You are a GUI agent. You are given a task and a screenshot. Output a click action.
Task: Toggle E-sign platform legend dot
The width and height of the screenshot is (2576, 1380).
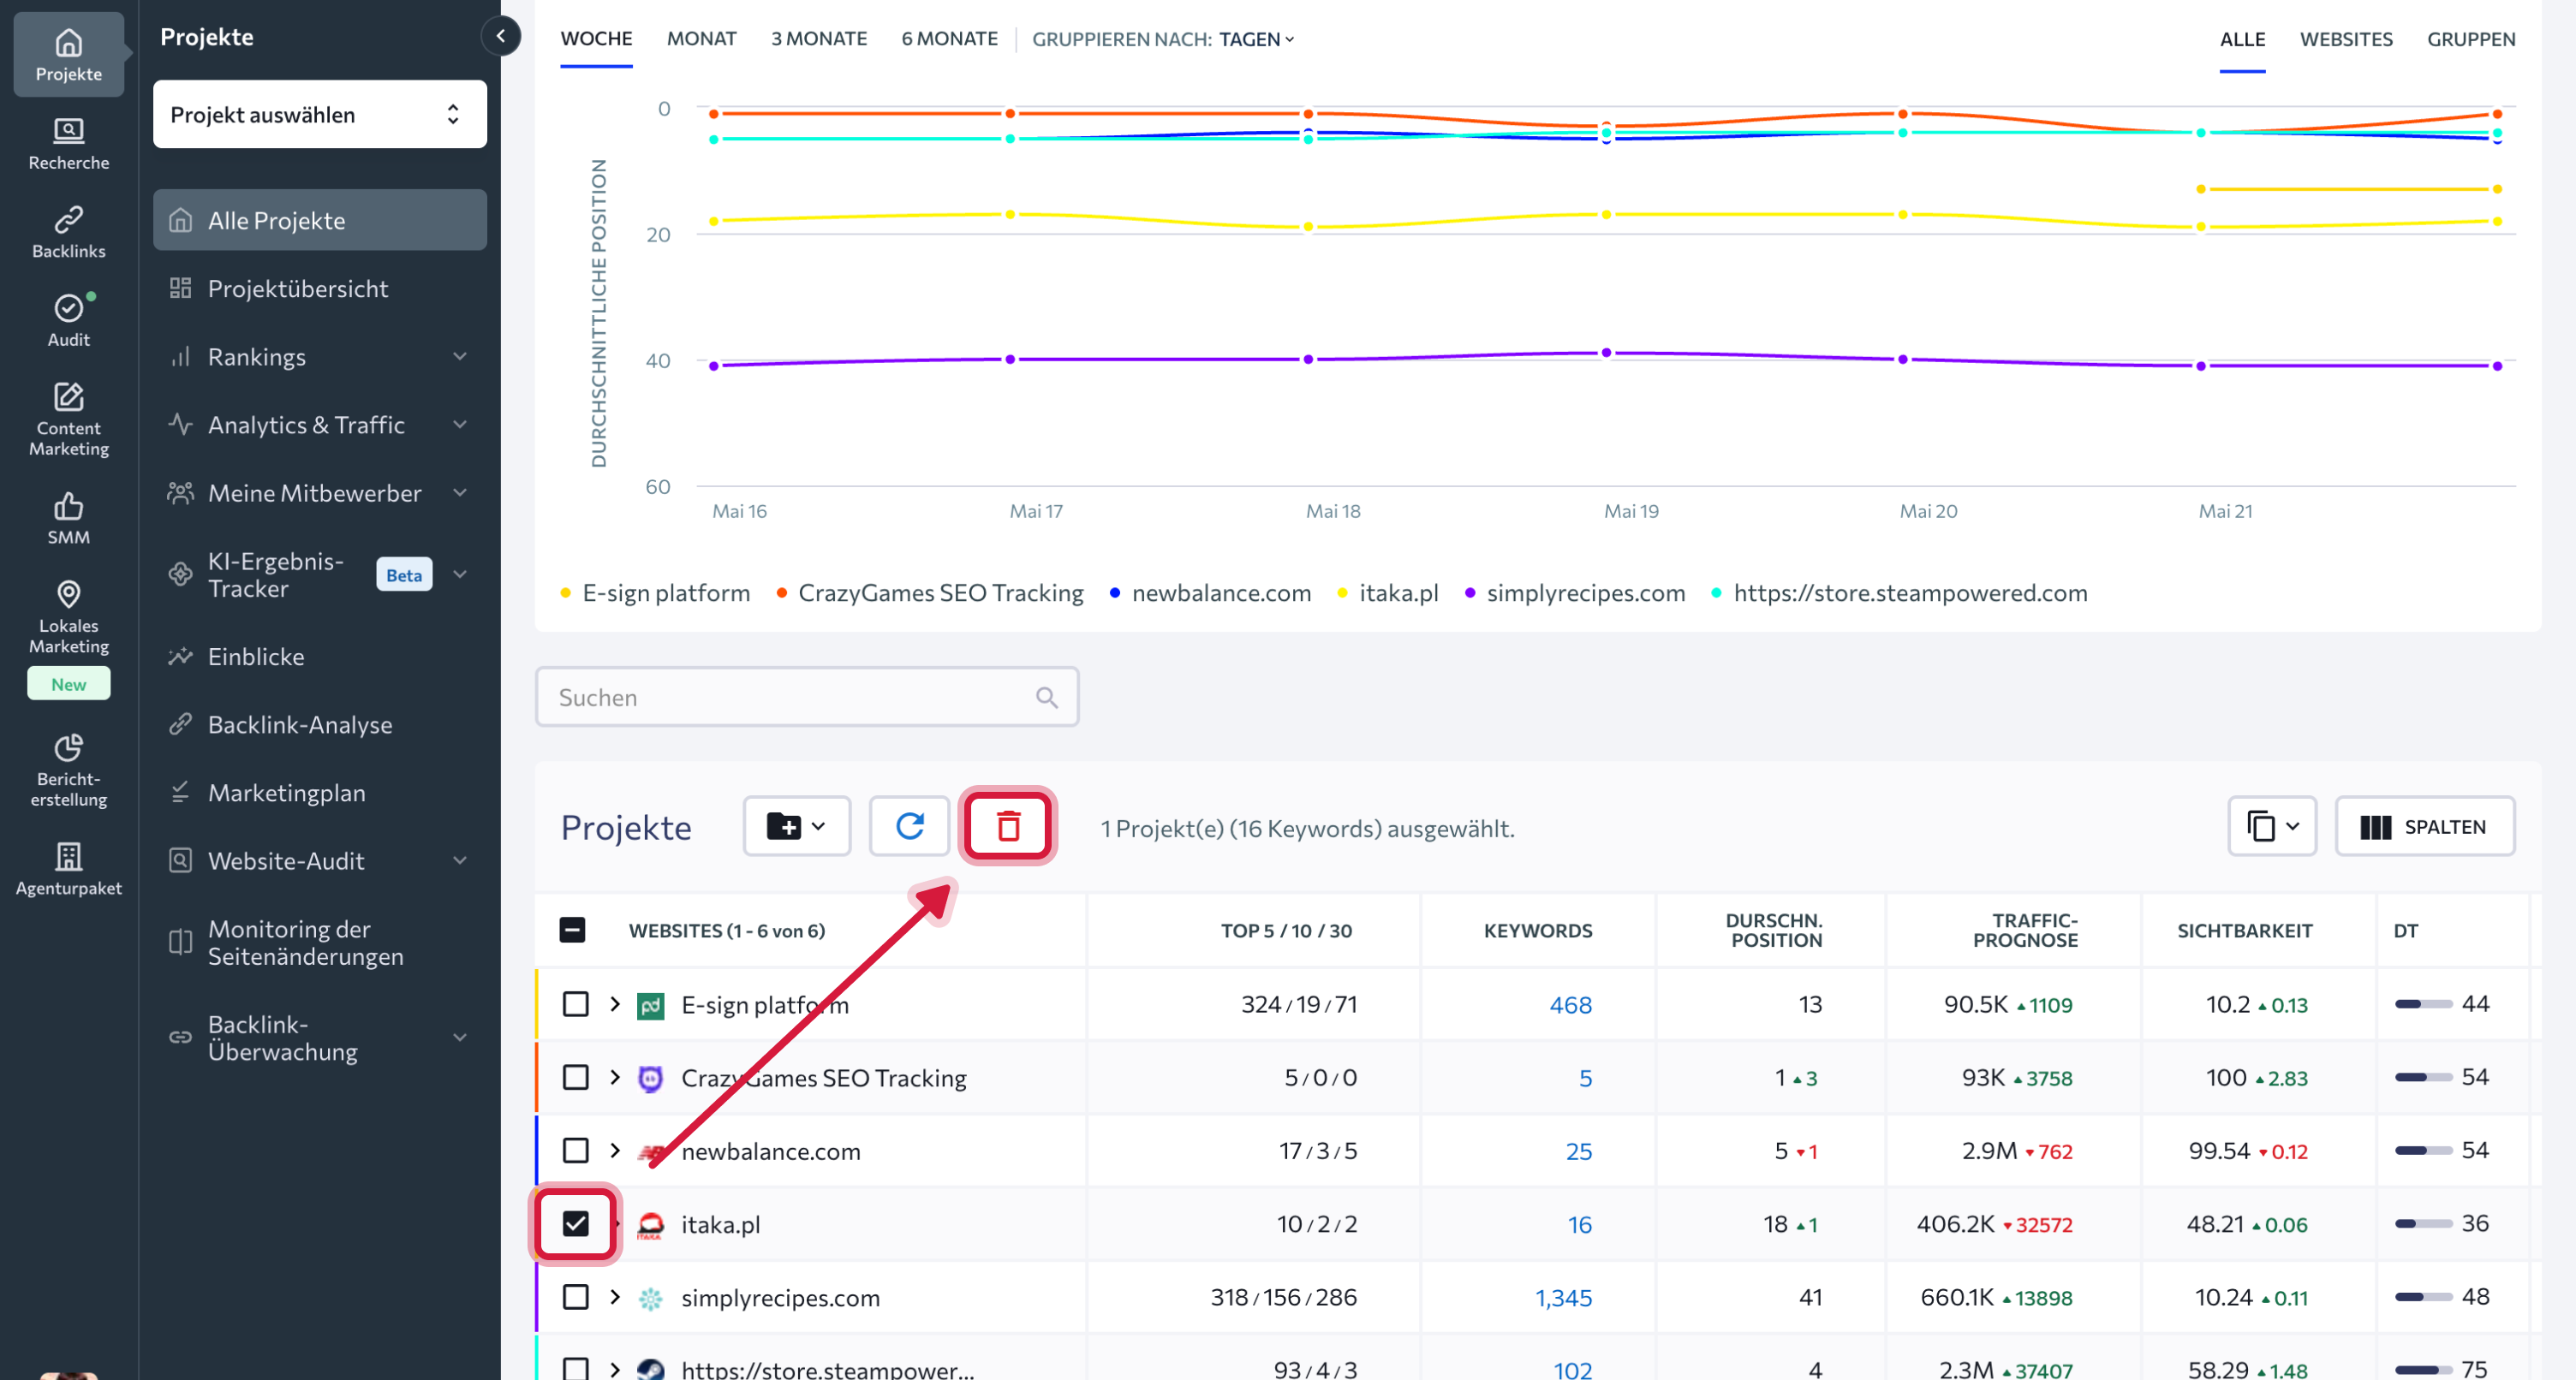coord(566,593)
